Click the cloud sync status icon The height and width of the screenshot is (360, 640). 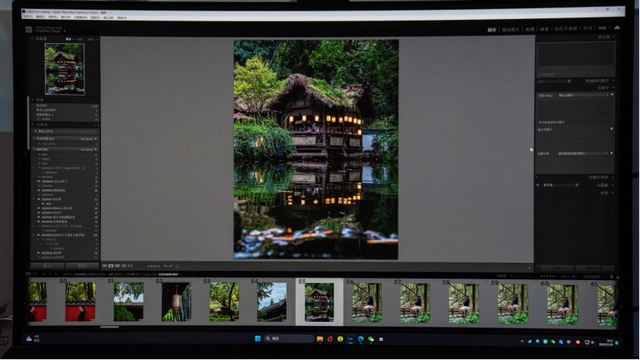coord(617,28)
